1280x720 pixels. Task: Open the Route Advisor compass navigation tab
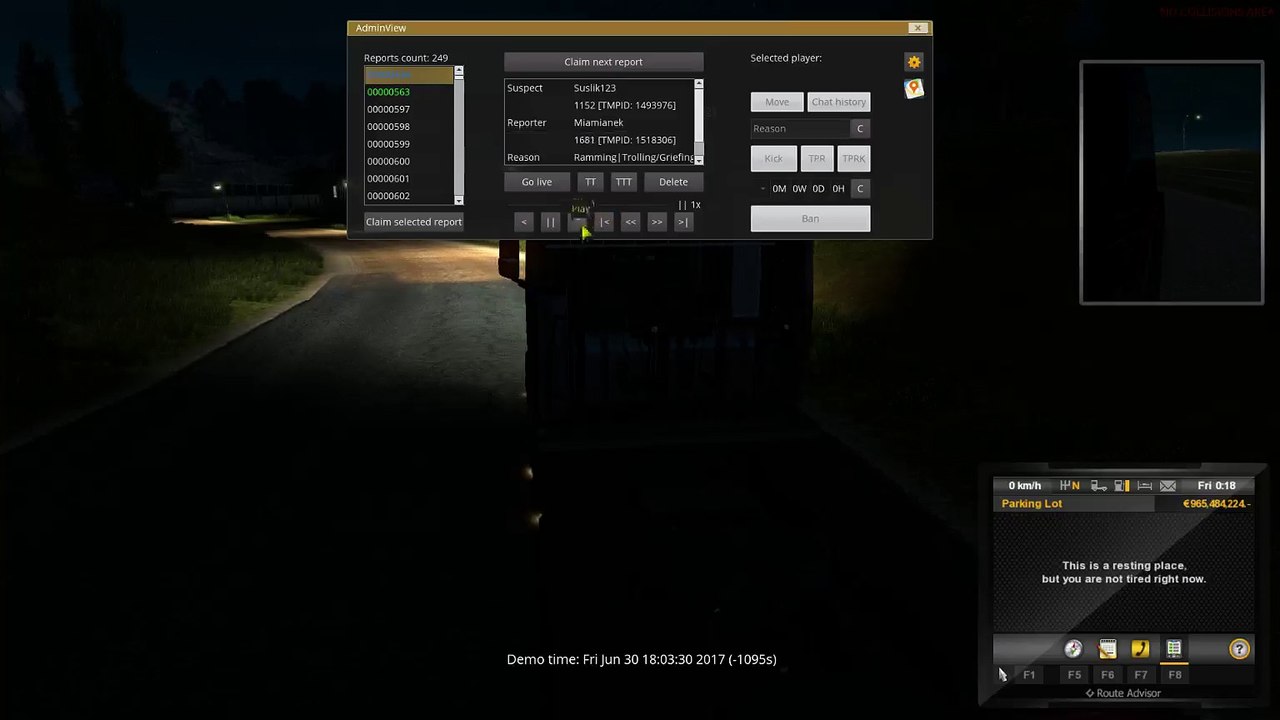click(x=1073, y=649)
